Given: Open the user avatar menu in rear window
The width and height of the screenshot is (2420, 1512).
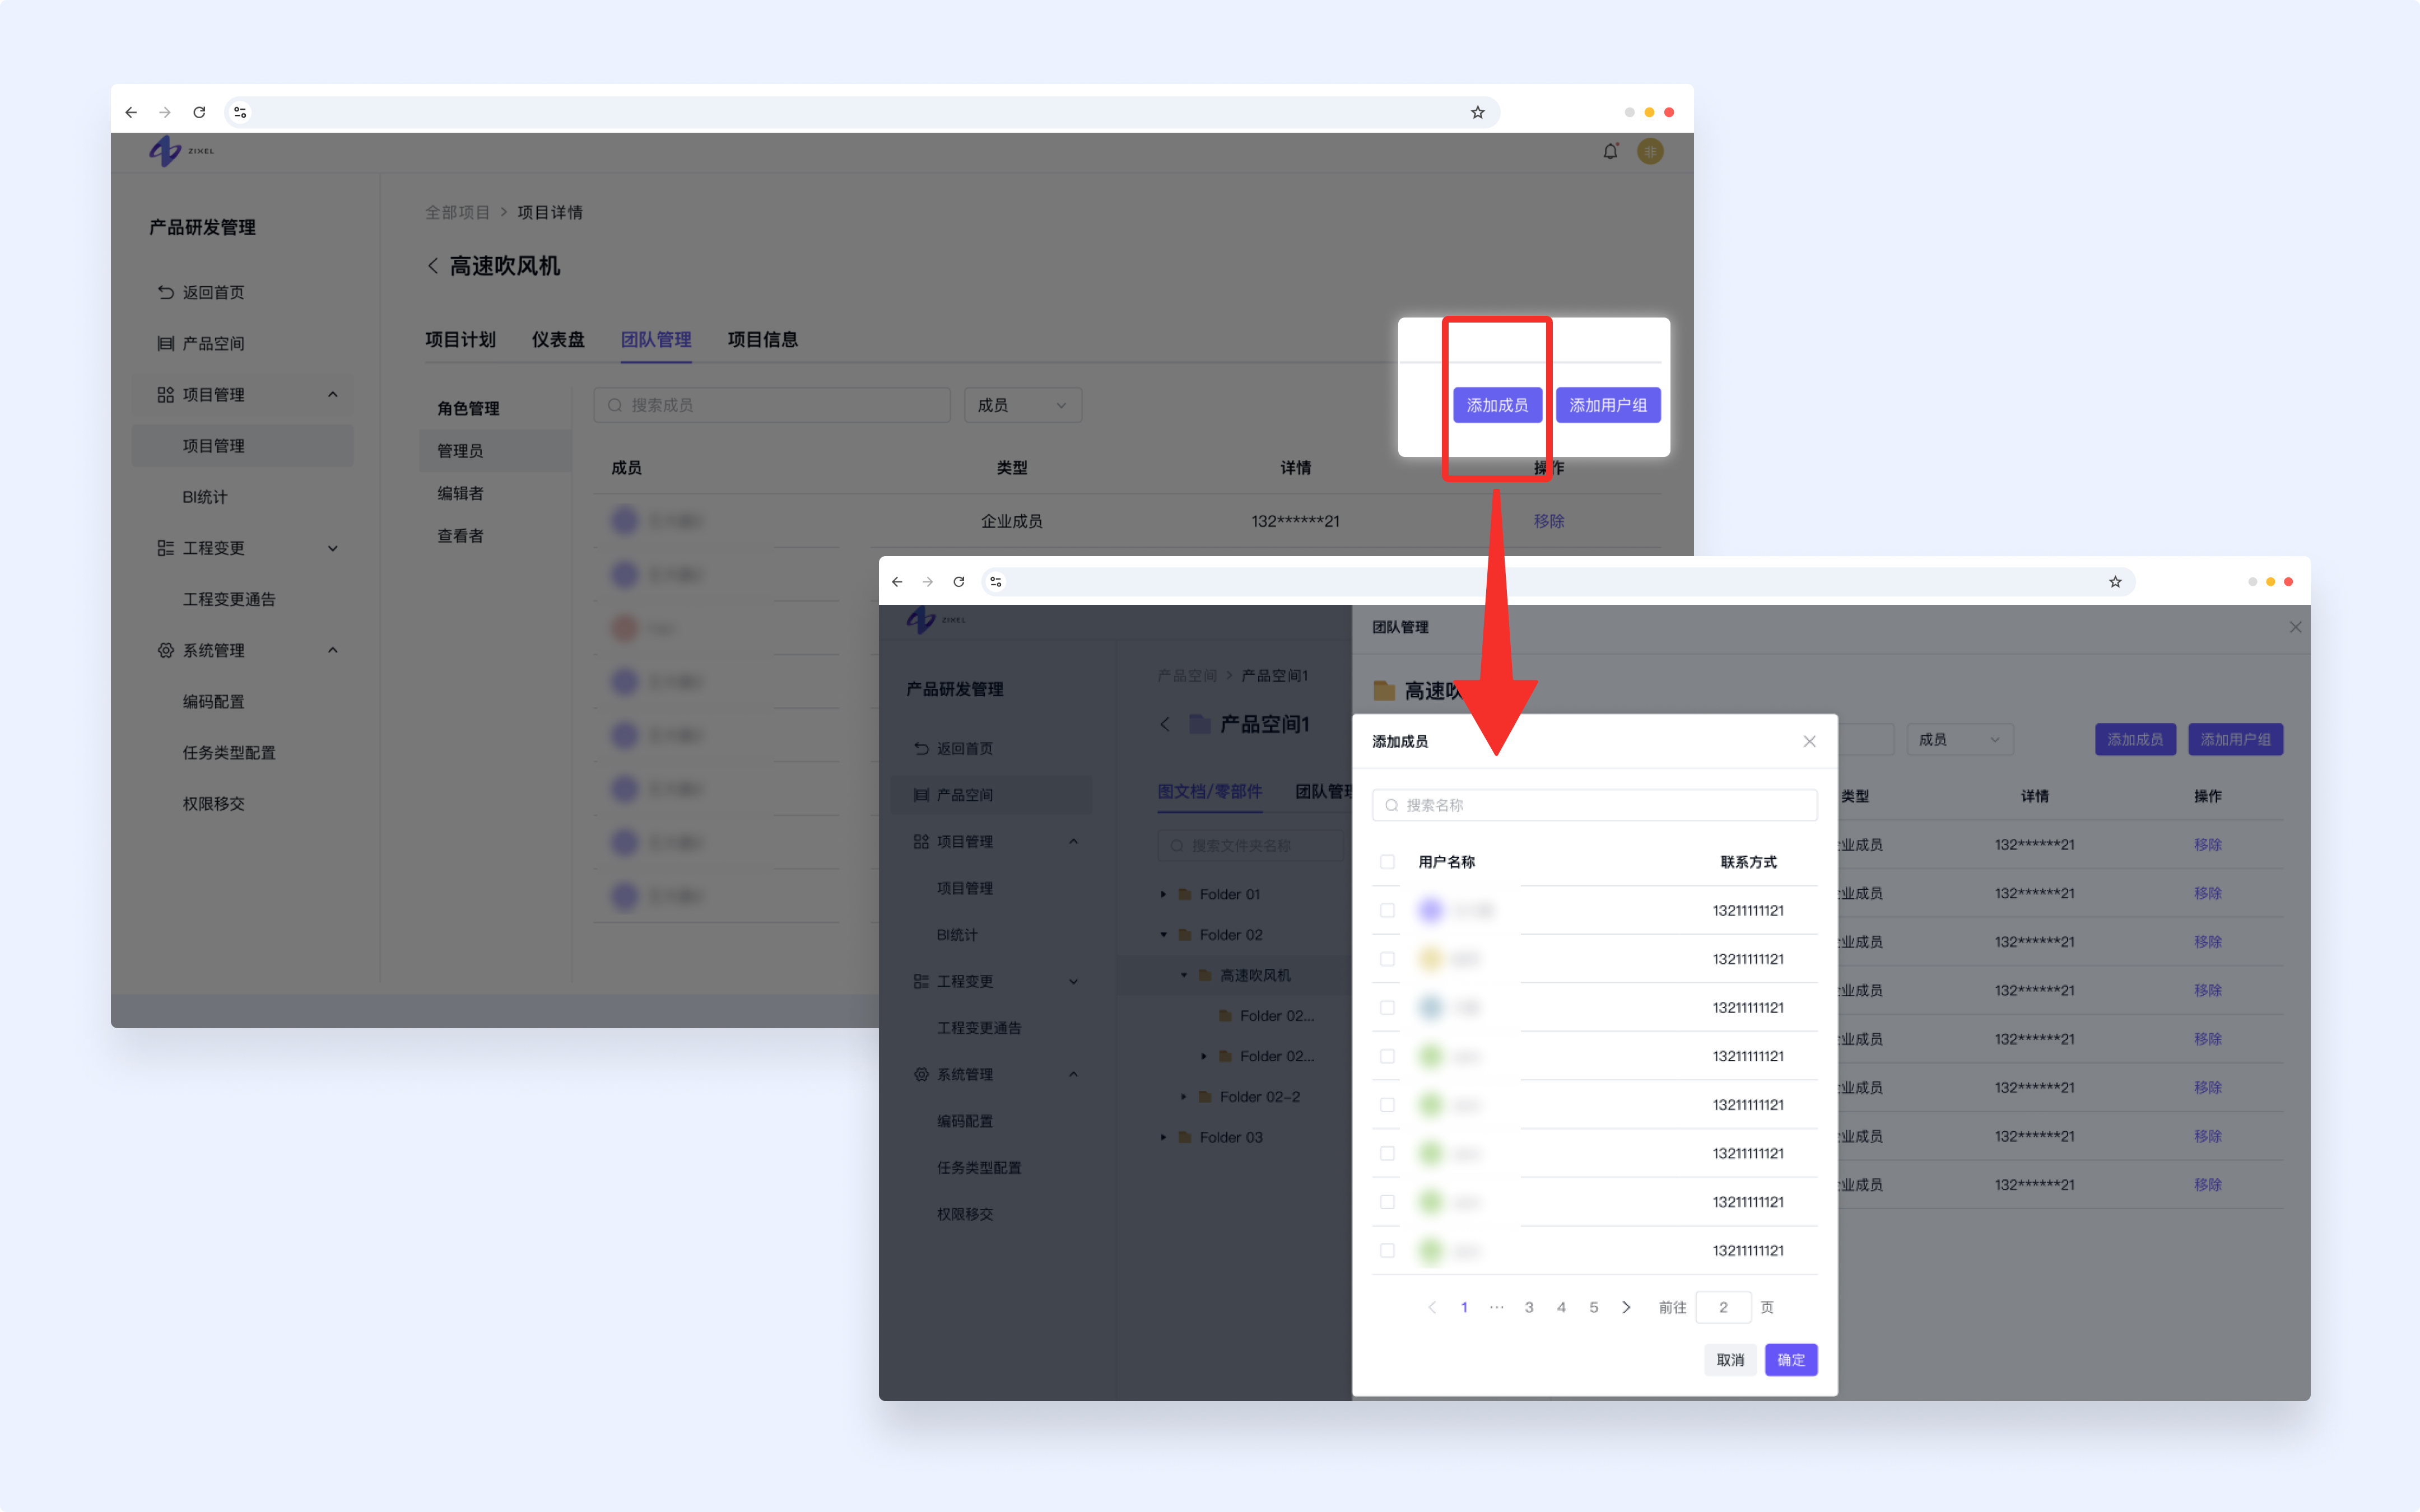Looking at the screenshot, I should click(1650, 152).
